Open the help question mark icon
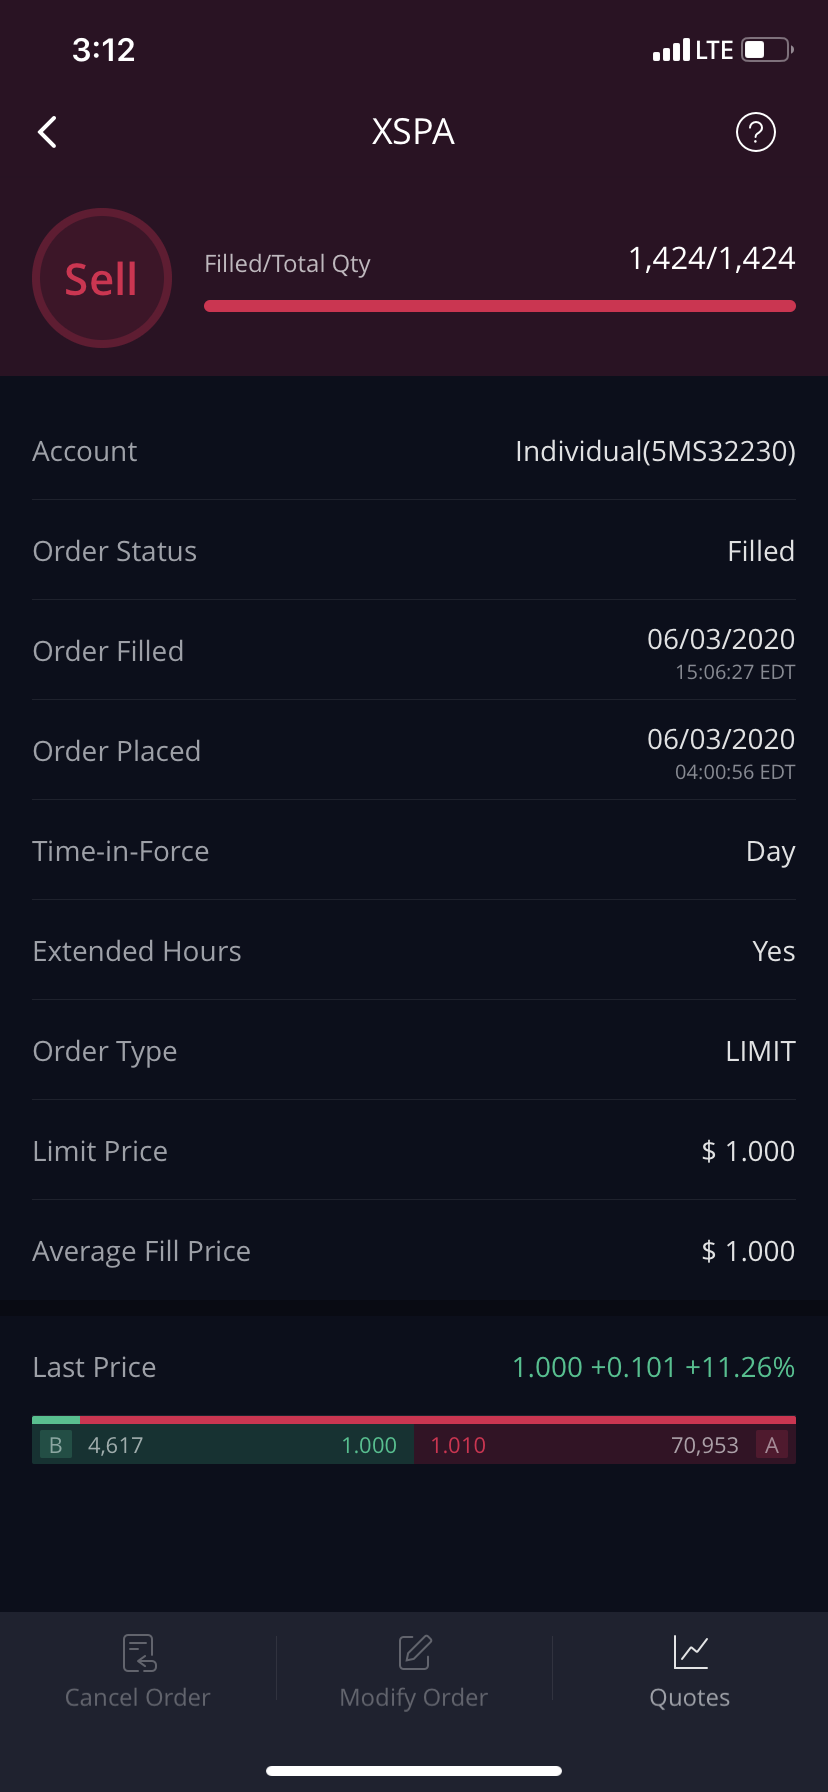The width and height of the screenshot is (828, 1792). tap(755, 132)
